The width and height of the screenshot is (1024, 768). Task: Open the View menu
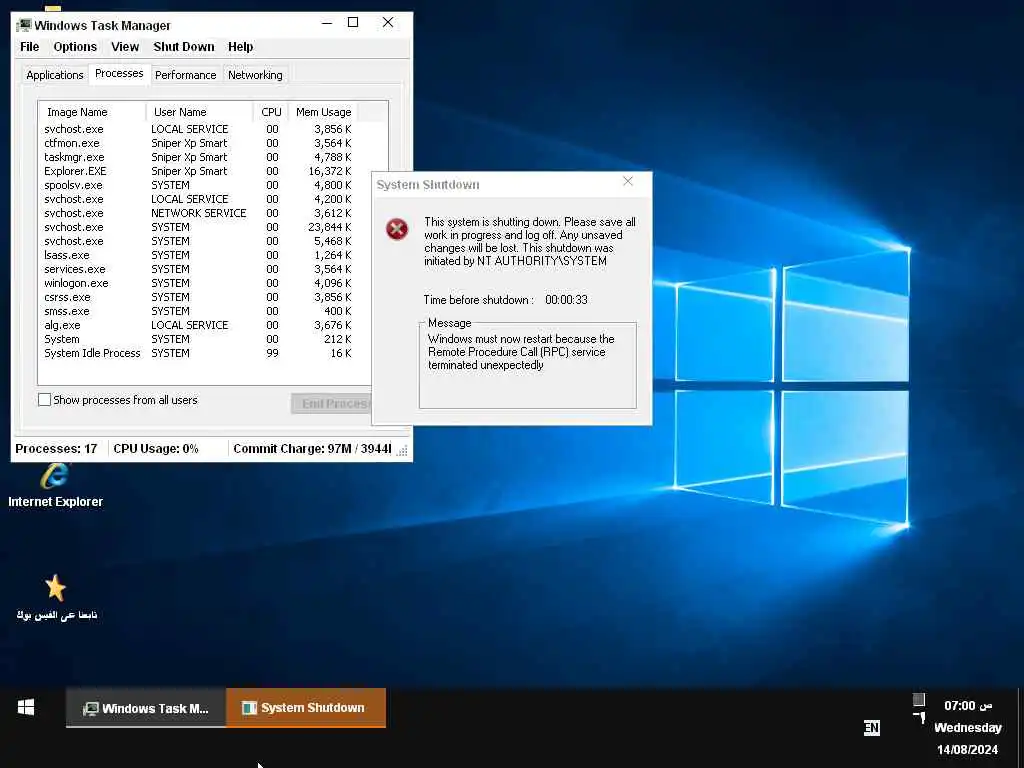(125, 47)
